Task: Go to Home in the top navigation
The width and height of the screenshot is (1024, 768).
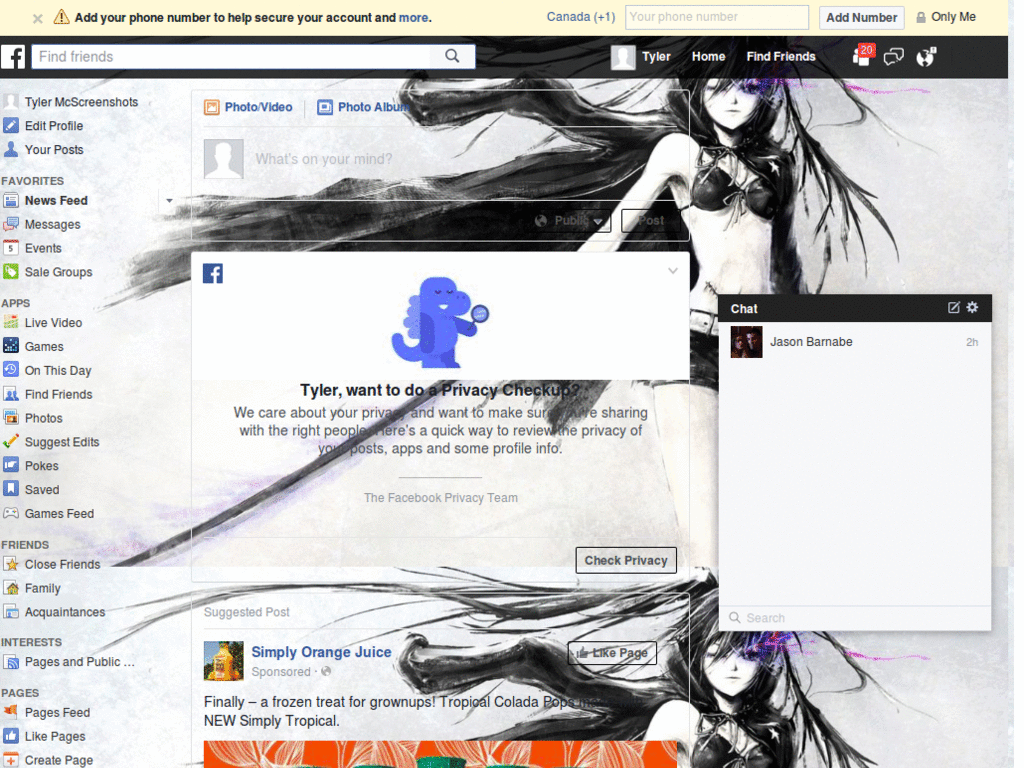Action: coord(708,57)
